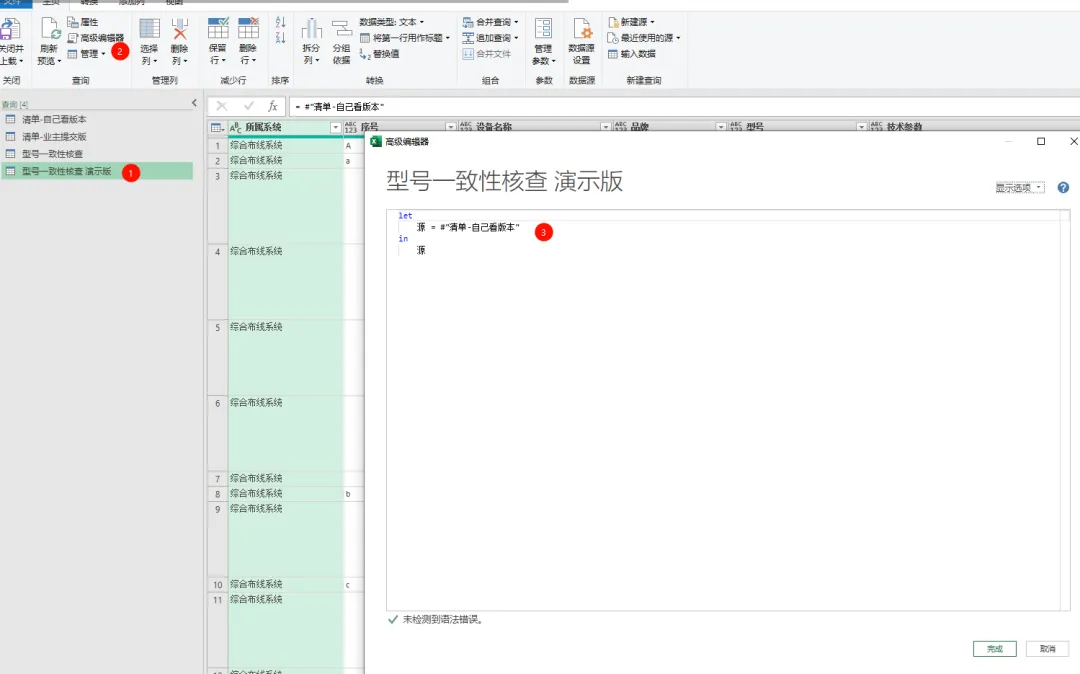Click row number 8 in the grid

click(218, 494)
